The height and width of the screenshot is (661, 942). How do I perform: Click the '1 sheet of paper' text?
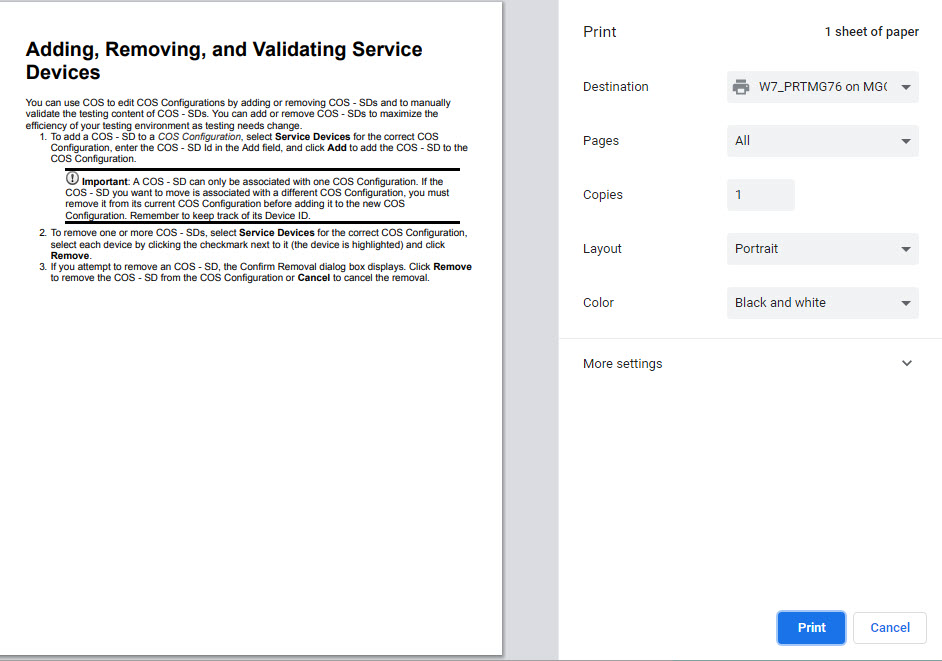coord(871,32)
